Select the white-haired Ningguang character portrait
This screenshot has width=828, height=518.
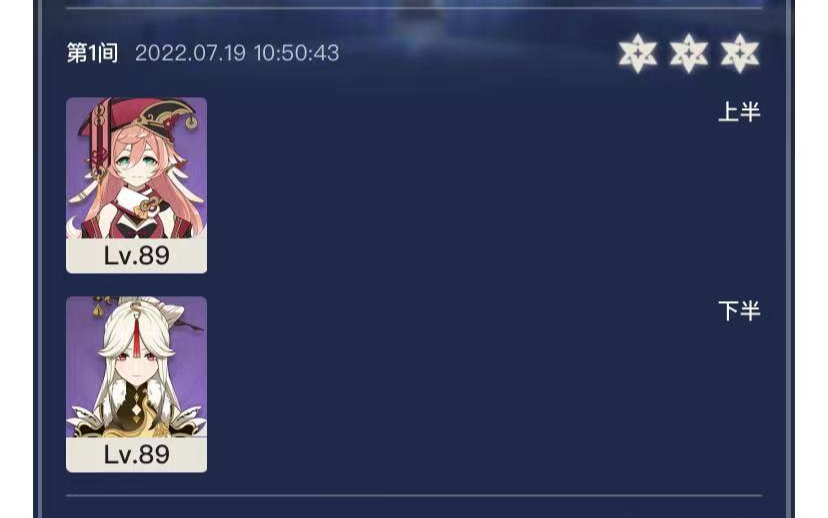pyautogui.click(x=136, y=367)
